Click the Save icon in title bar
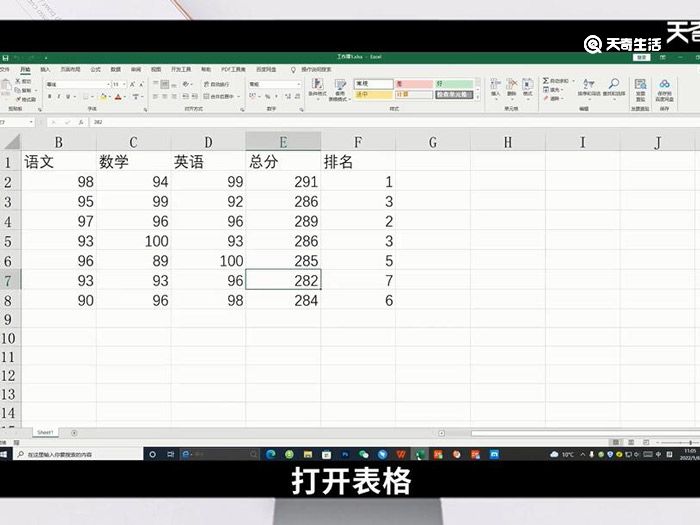The image size is (700, 525). [x=5, y=58]
